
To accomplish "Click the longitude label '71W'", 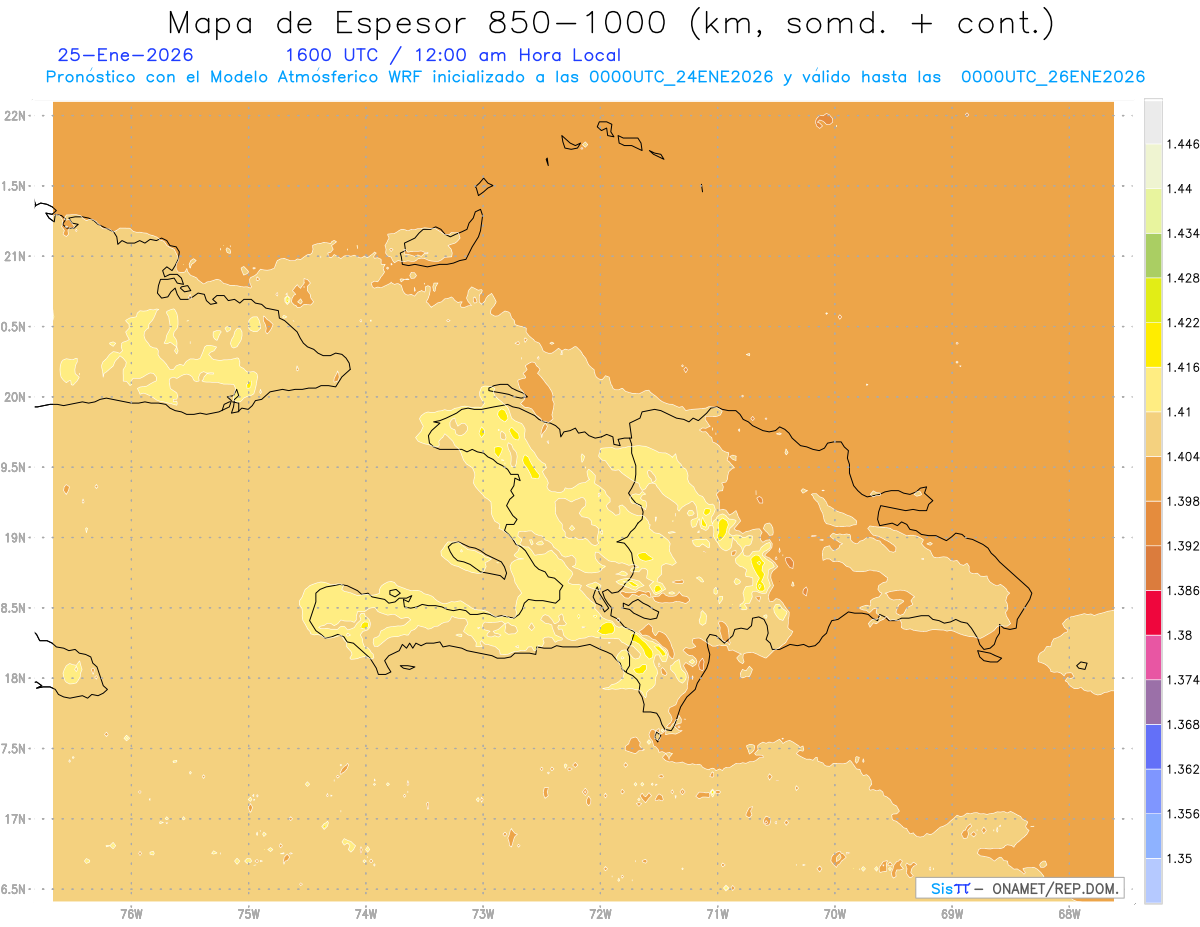I will pos(717,914).
